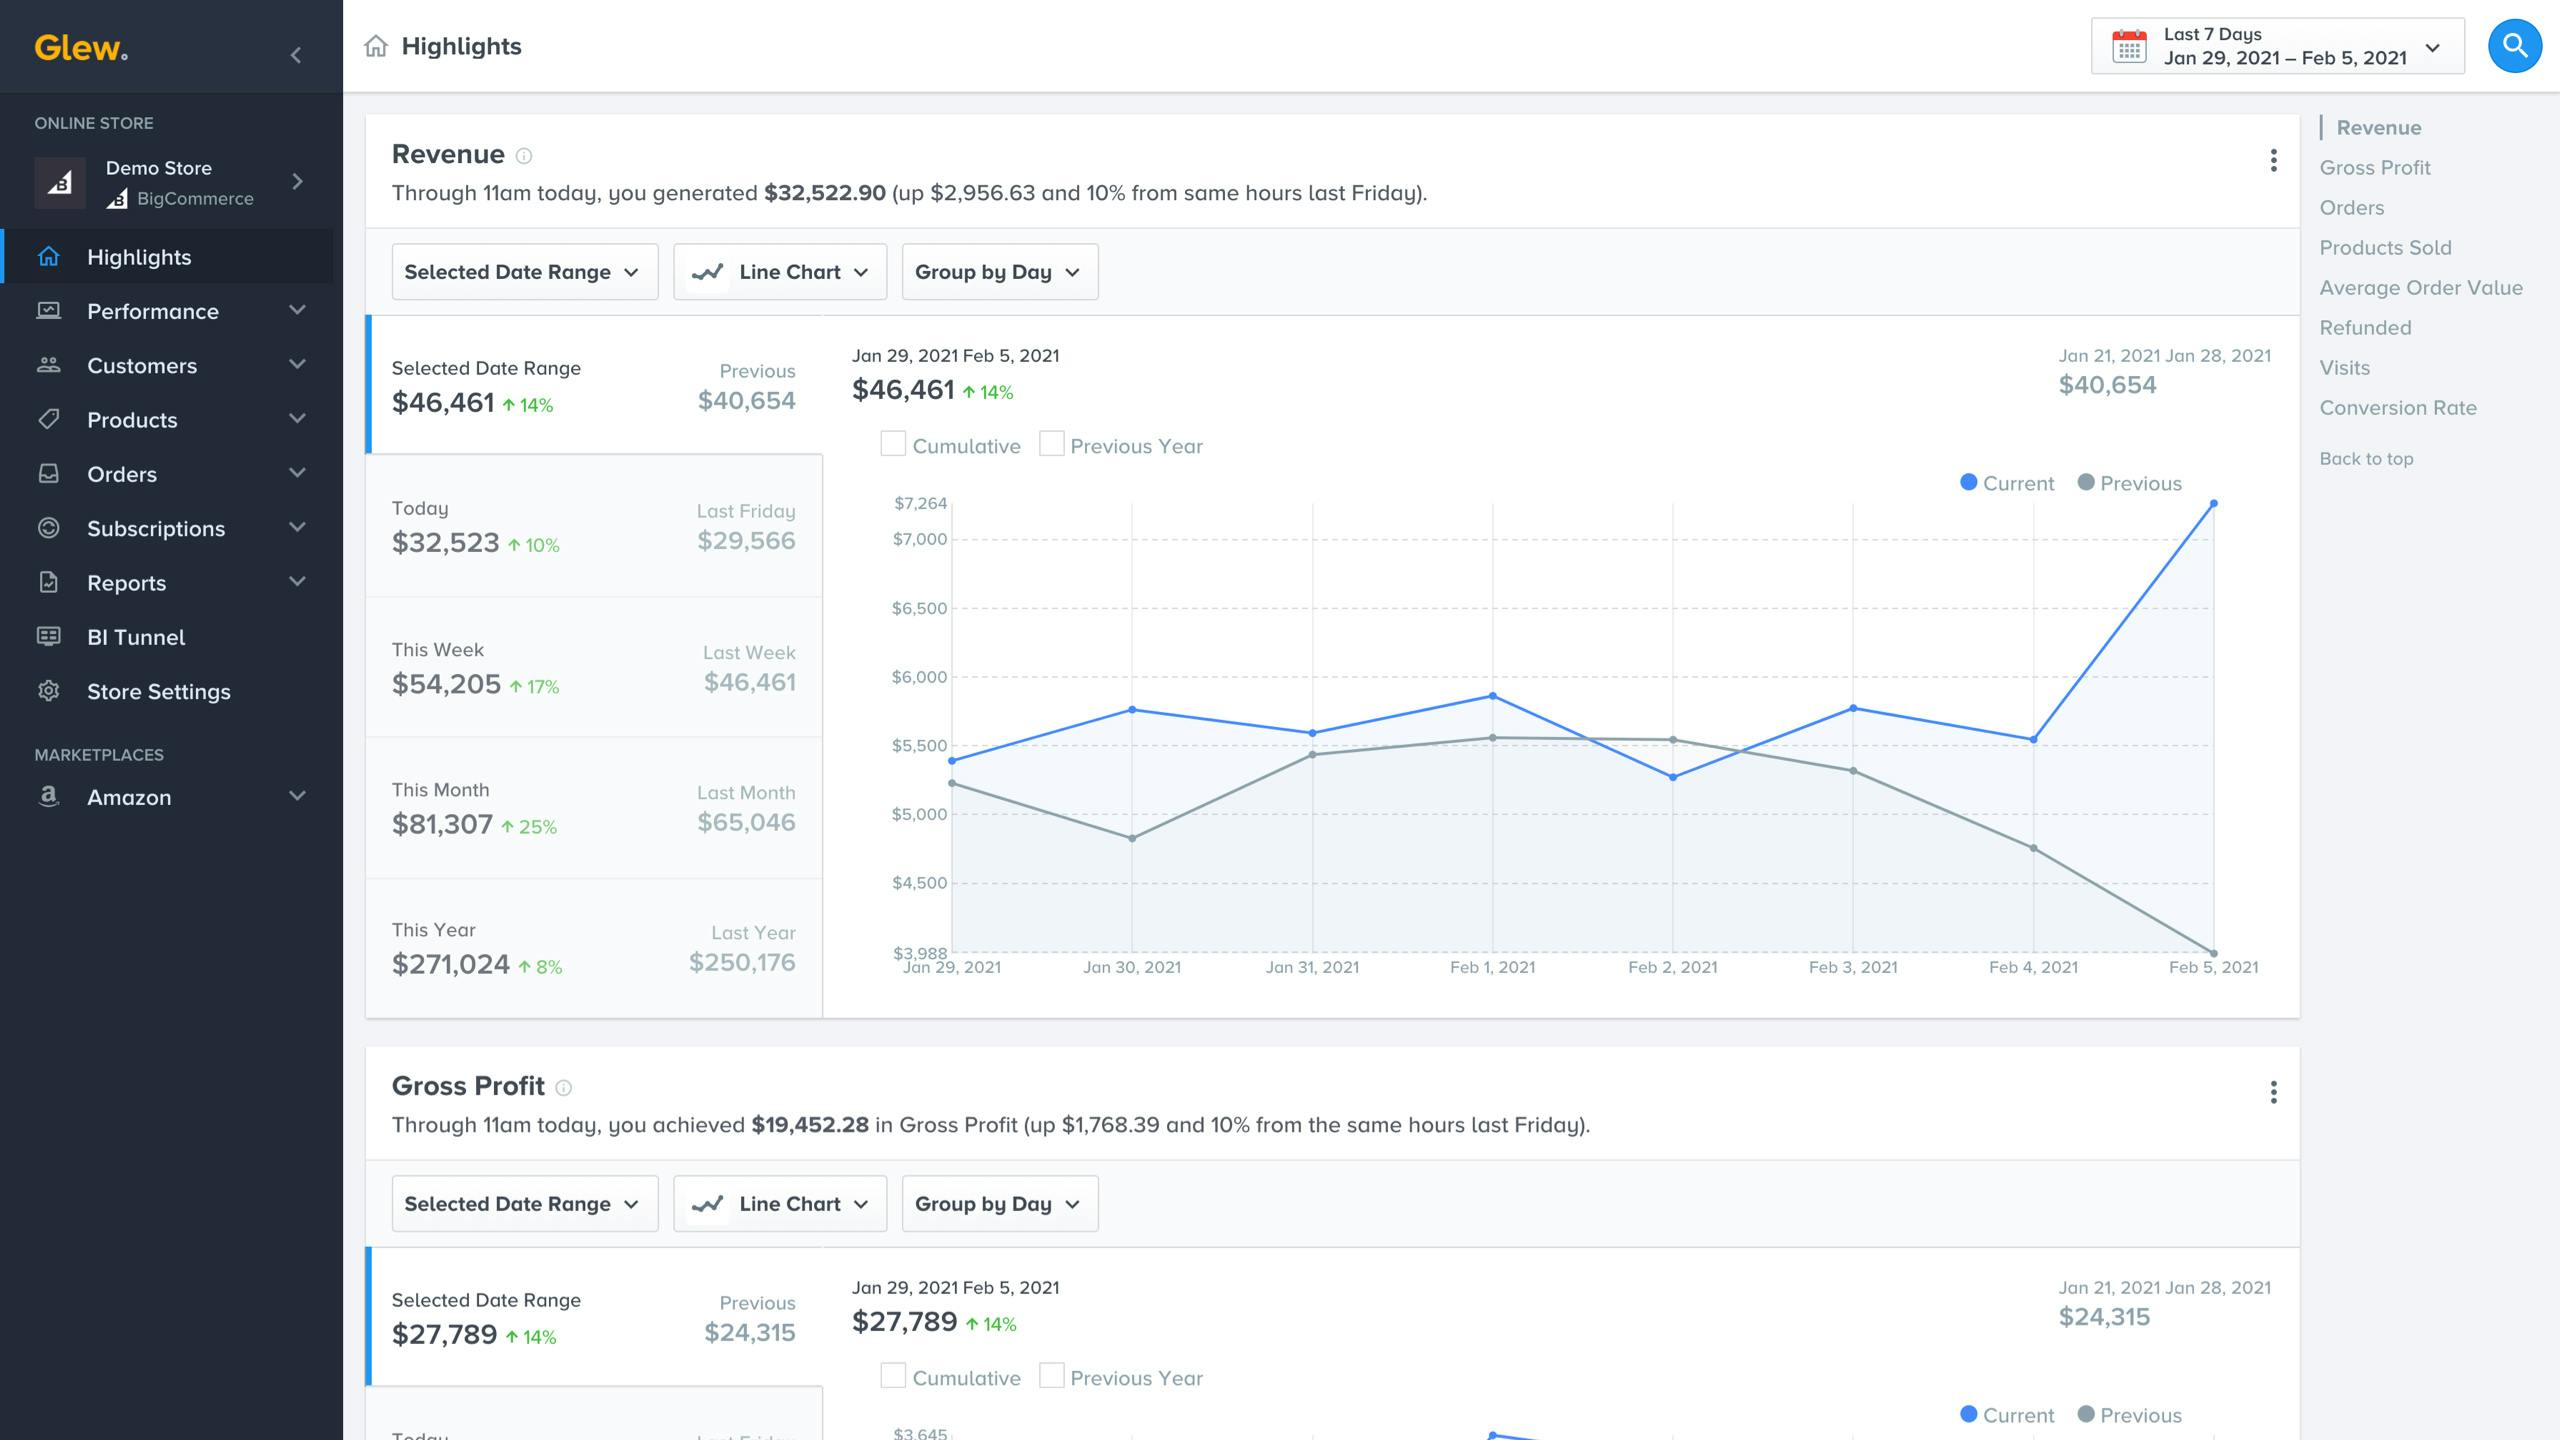This screenshot has width=2560, height=1440.
Task: Enable Cumulative checkbox in Revenue chart
Action: coord(893,444)
